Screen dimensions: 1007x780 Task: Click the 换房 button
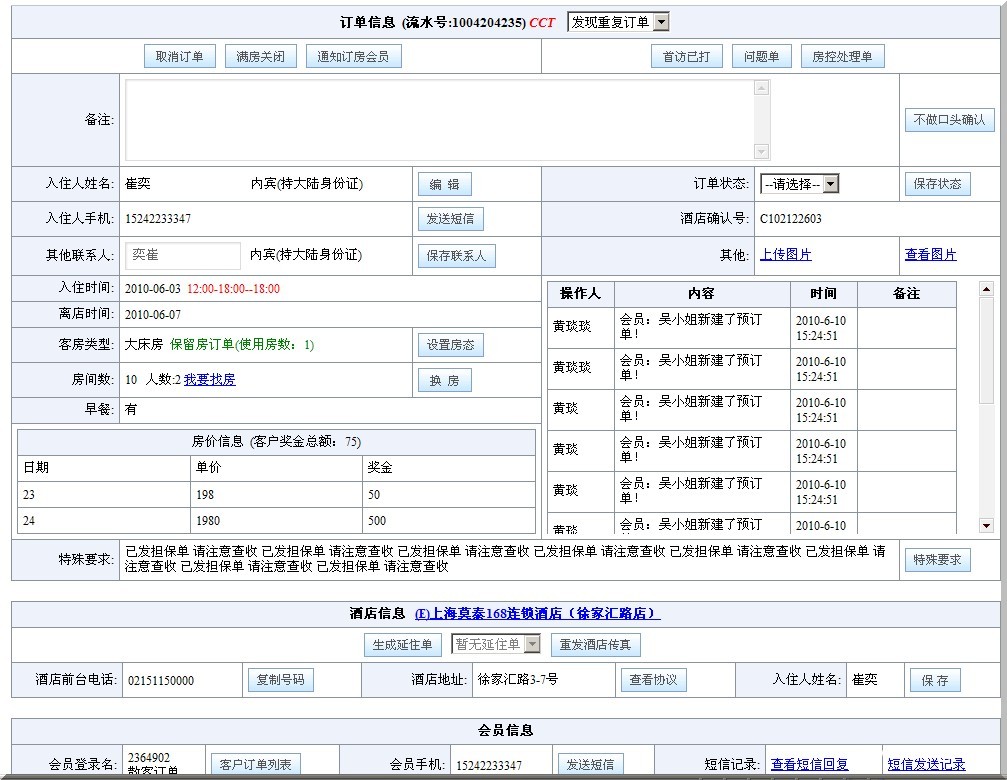[444, 380]
